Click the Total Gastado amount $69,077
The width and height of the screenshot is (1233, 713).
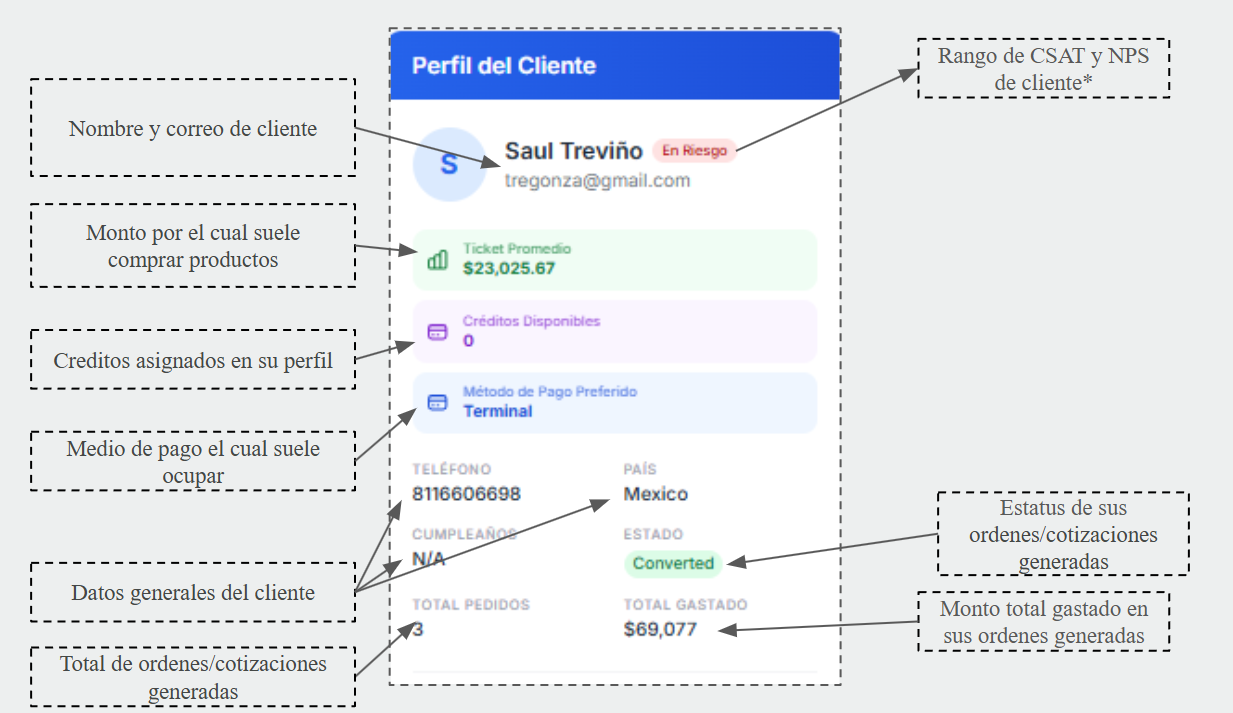click(x=660, y=629)
